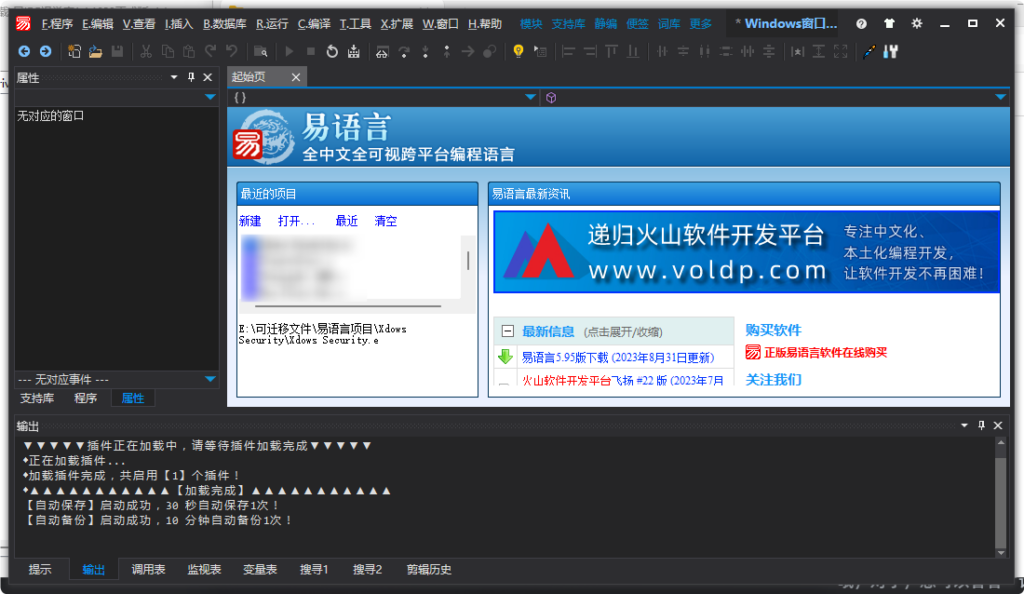Switch to the 支持库 tab in left panel
Image resolution: width=1024 pixels, height=594 pixels.
tap(37, 398)
